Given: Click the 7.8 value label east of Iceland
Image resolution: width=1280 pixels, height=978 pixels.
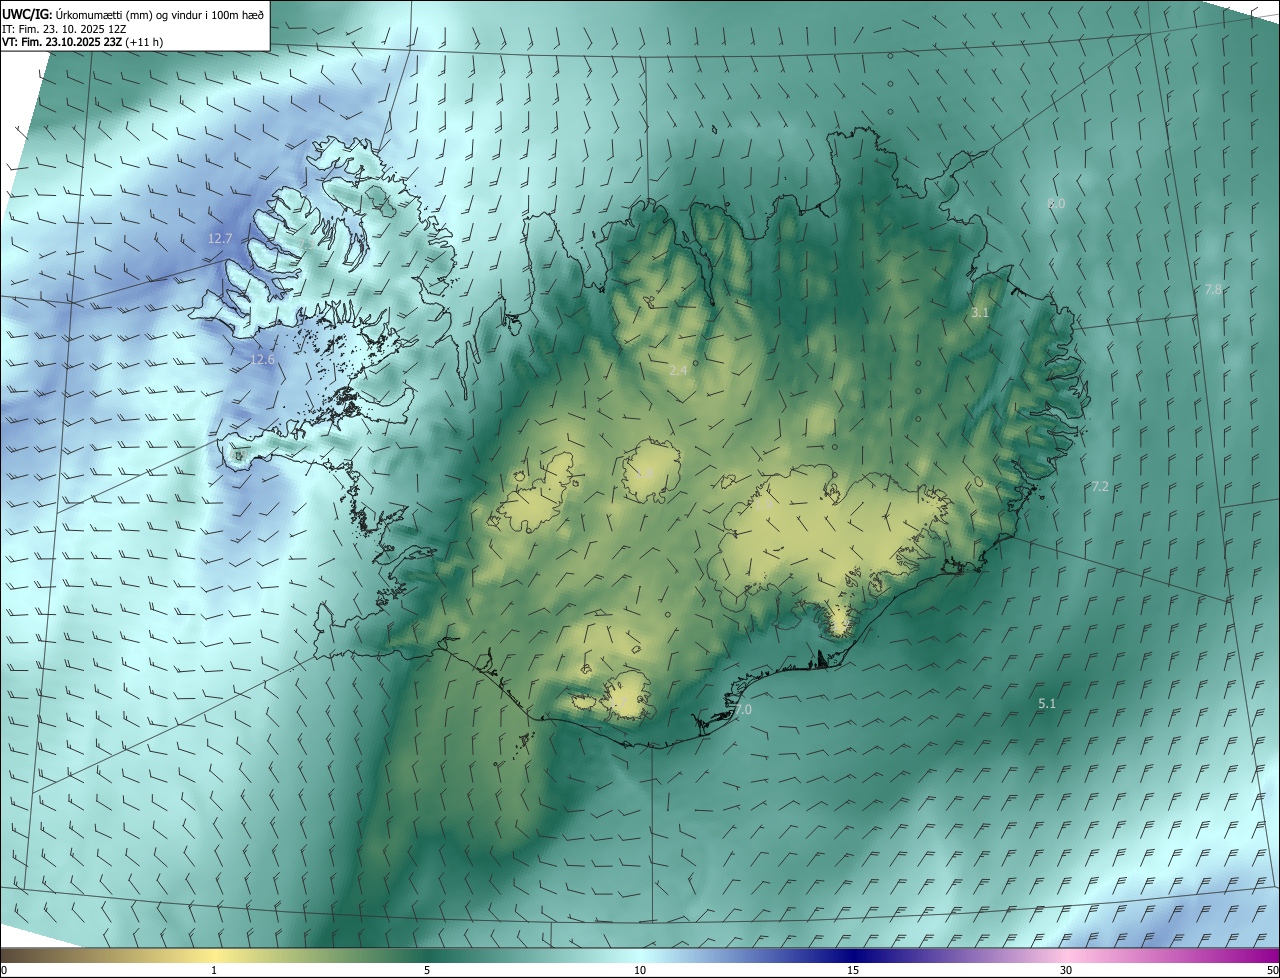Looking at the screenshot, I should pos(1213,289).
